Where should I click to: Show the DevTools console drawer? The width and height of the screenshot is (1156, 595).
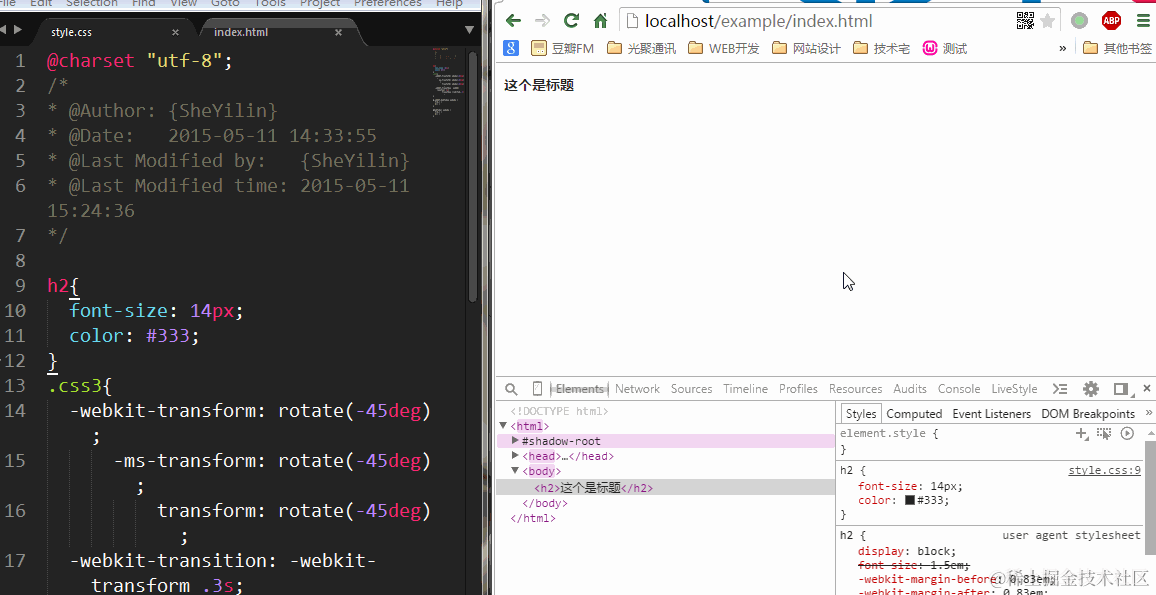[x=1060, y=389]
